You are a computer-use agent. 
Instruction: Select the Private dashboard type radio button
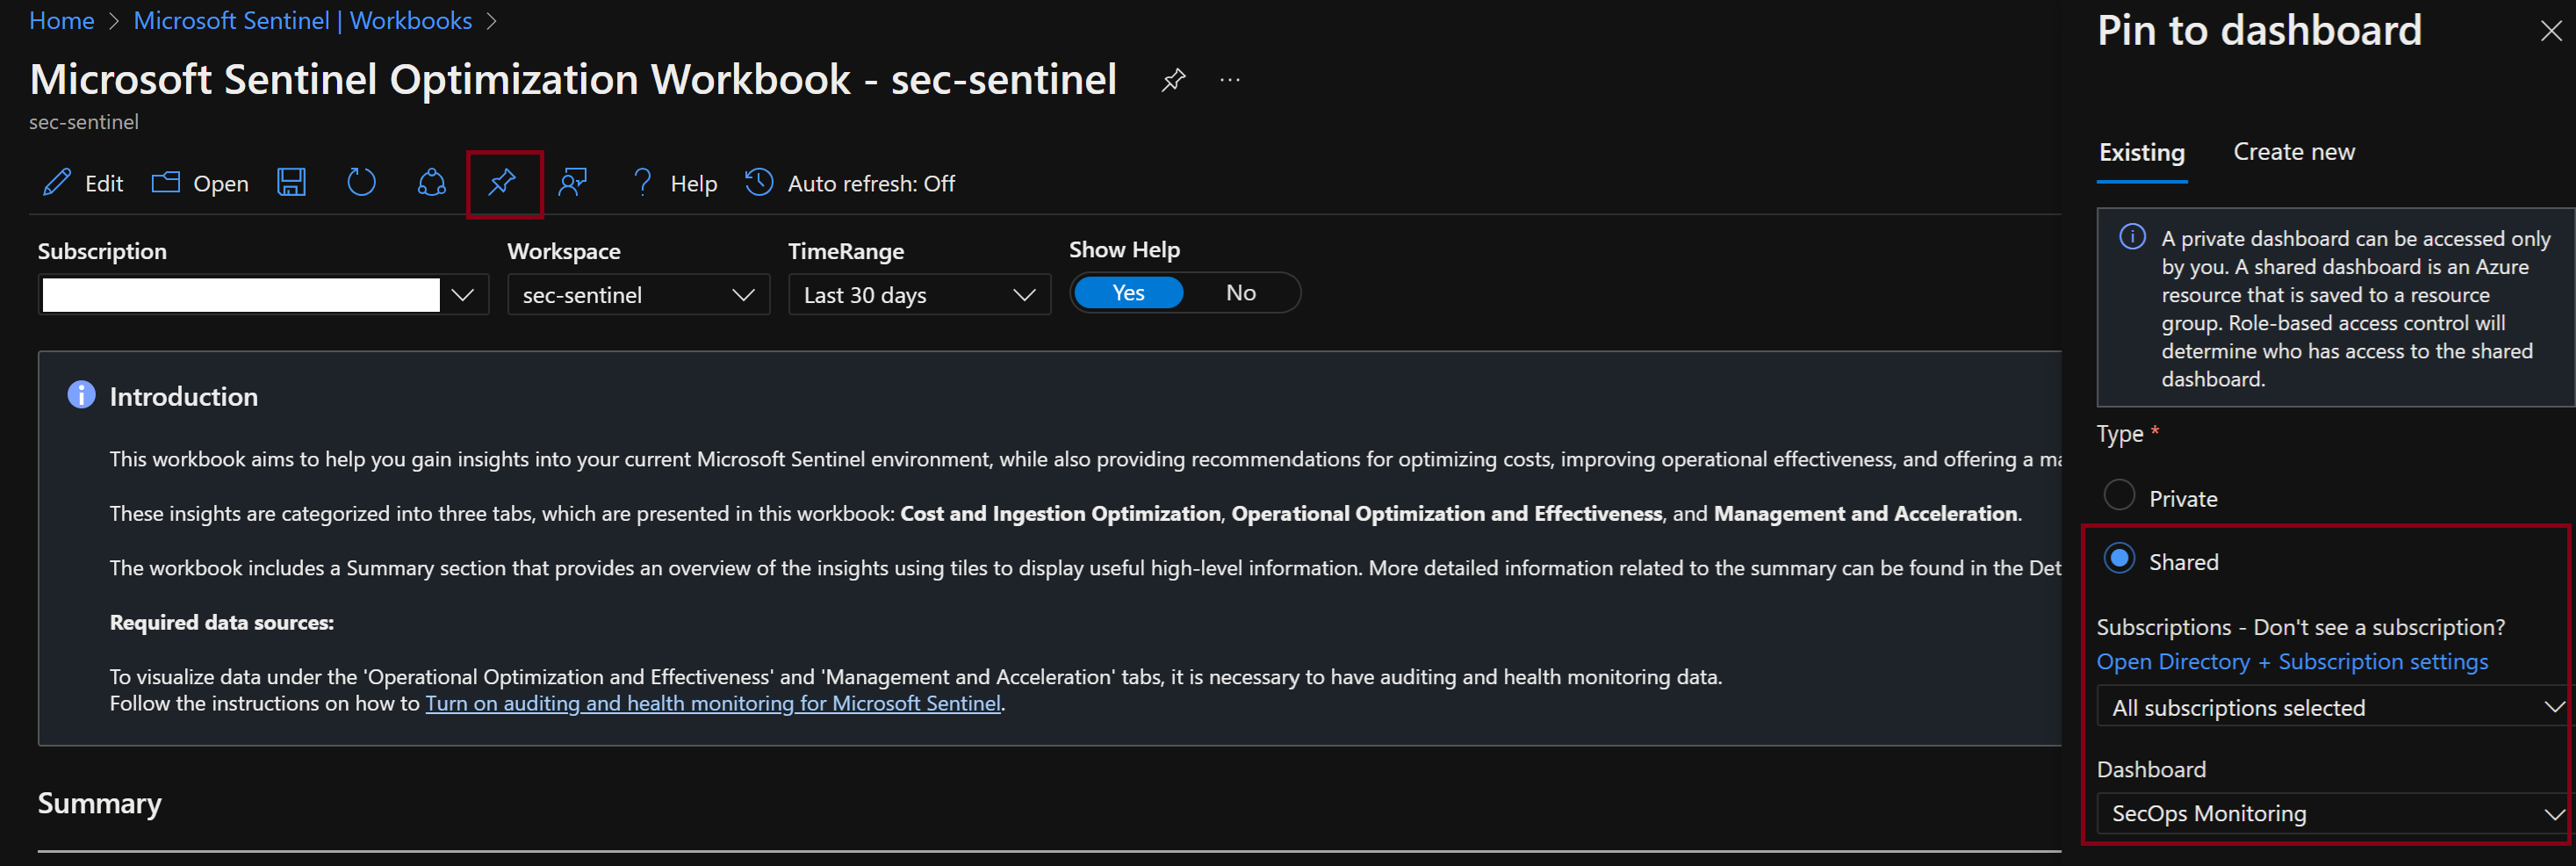point(2119,495)
